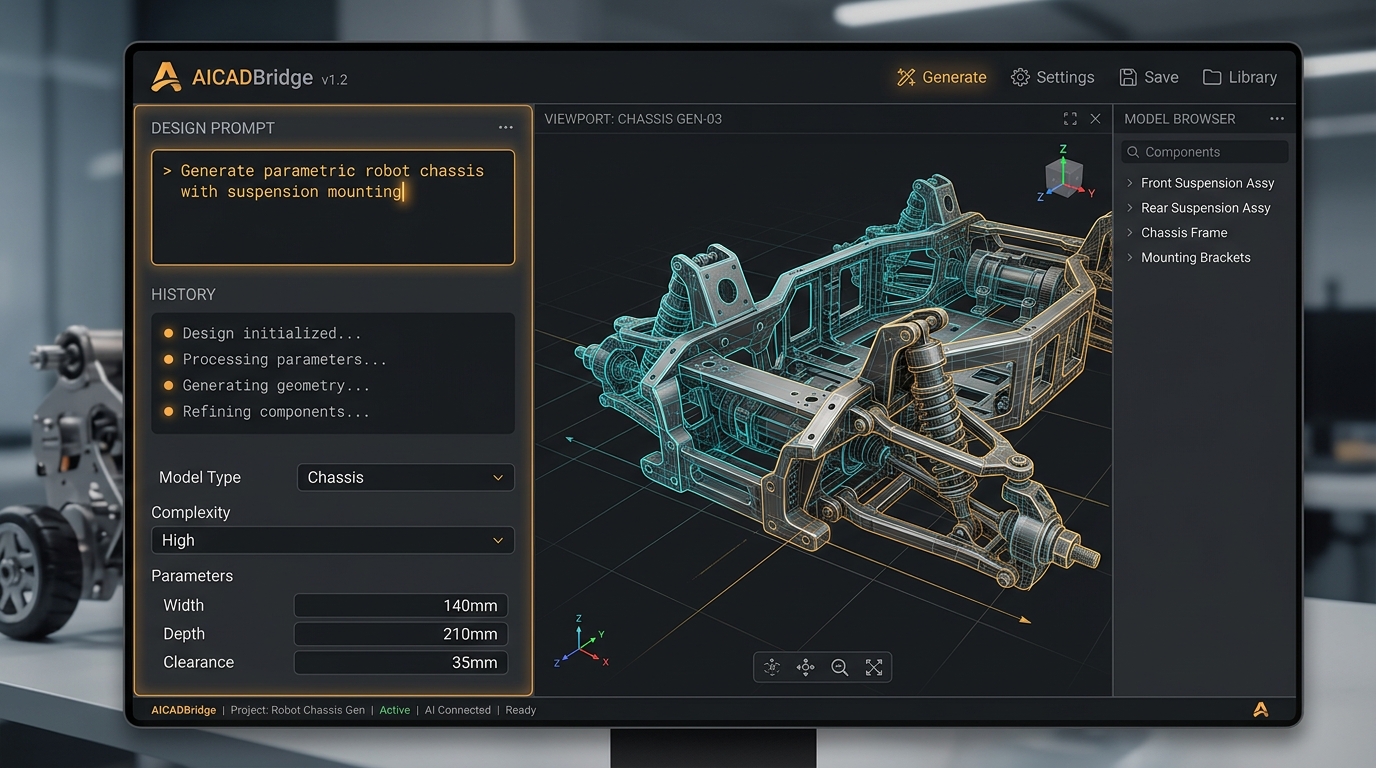The width and height of the screenshot is (1376, 768).
Task: Select 'Generating geometry...' history entry
Action: coord(266,385)
